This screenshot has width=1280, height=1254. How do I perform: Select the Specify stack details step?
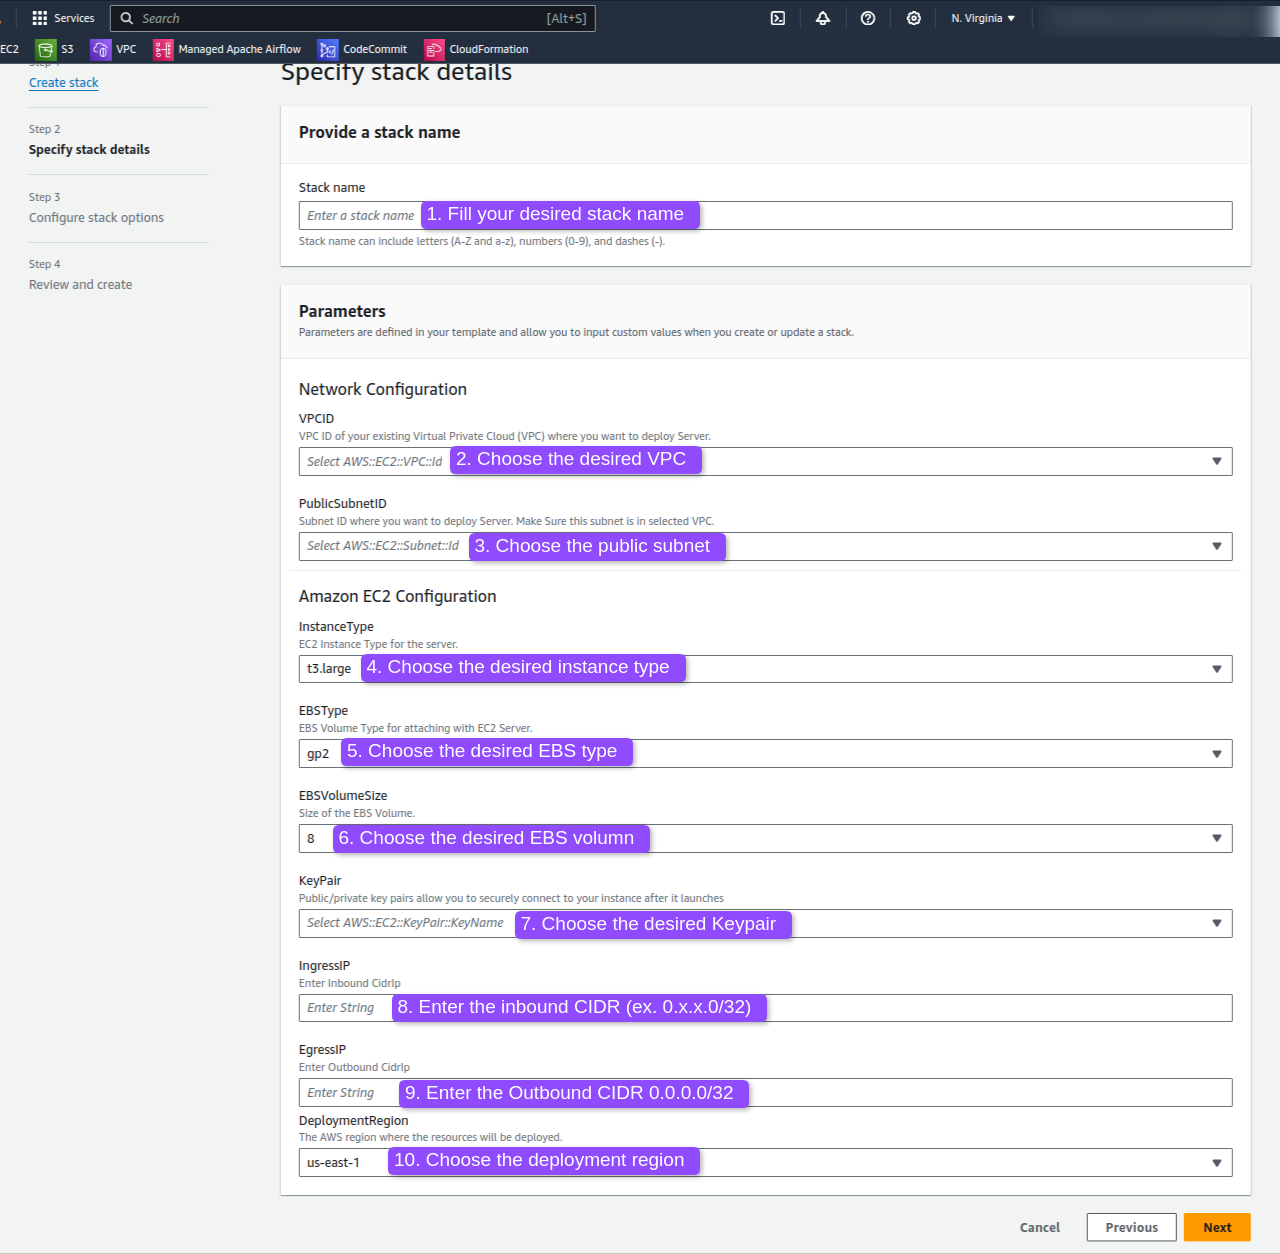pos(89,149)
